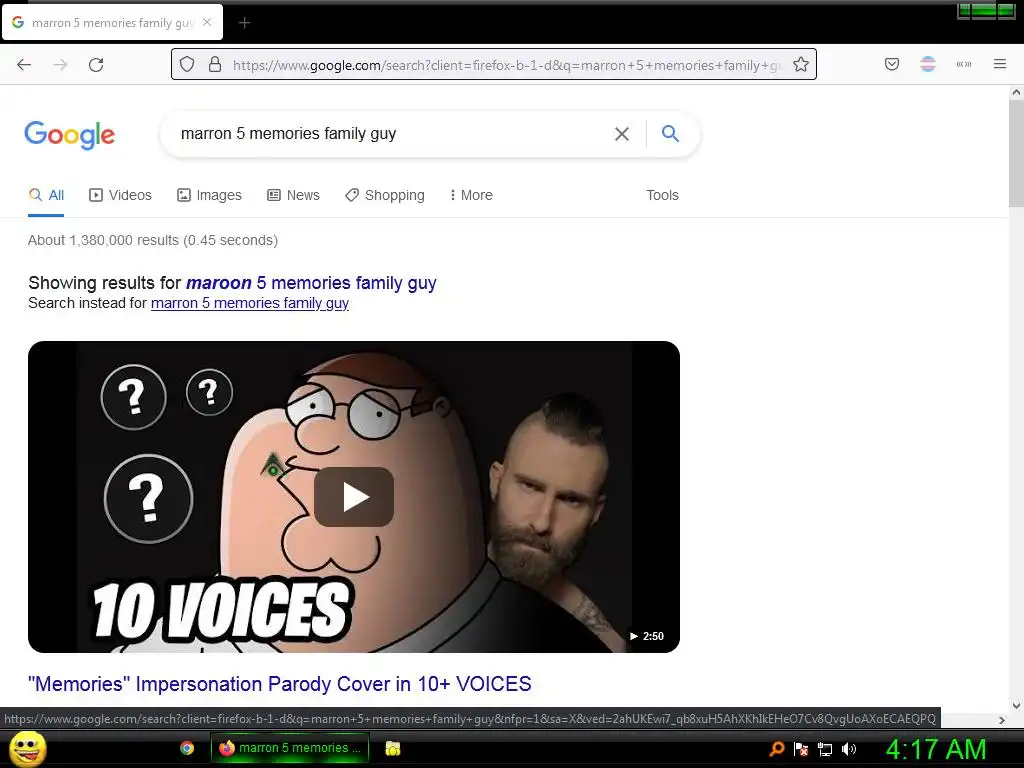
Task: Search instead for marron 5 memories family guy
Action: click(250, 303)
